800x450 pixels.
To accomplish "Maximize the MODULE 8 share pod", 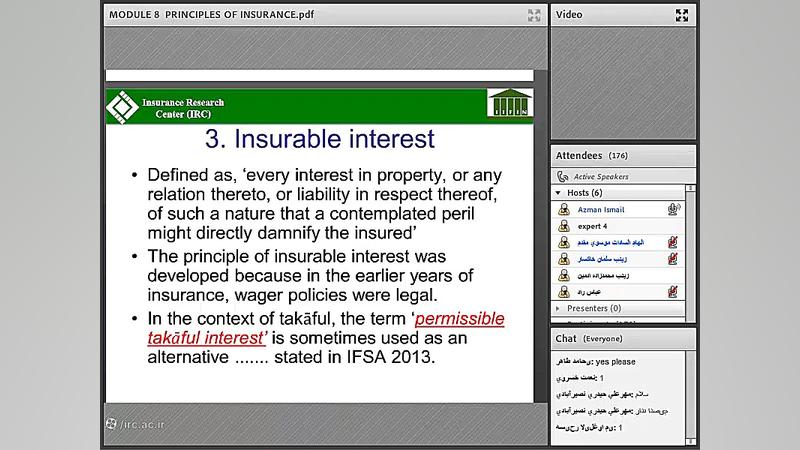I will coord(534,15).
